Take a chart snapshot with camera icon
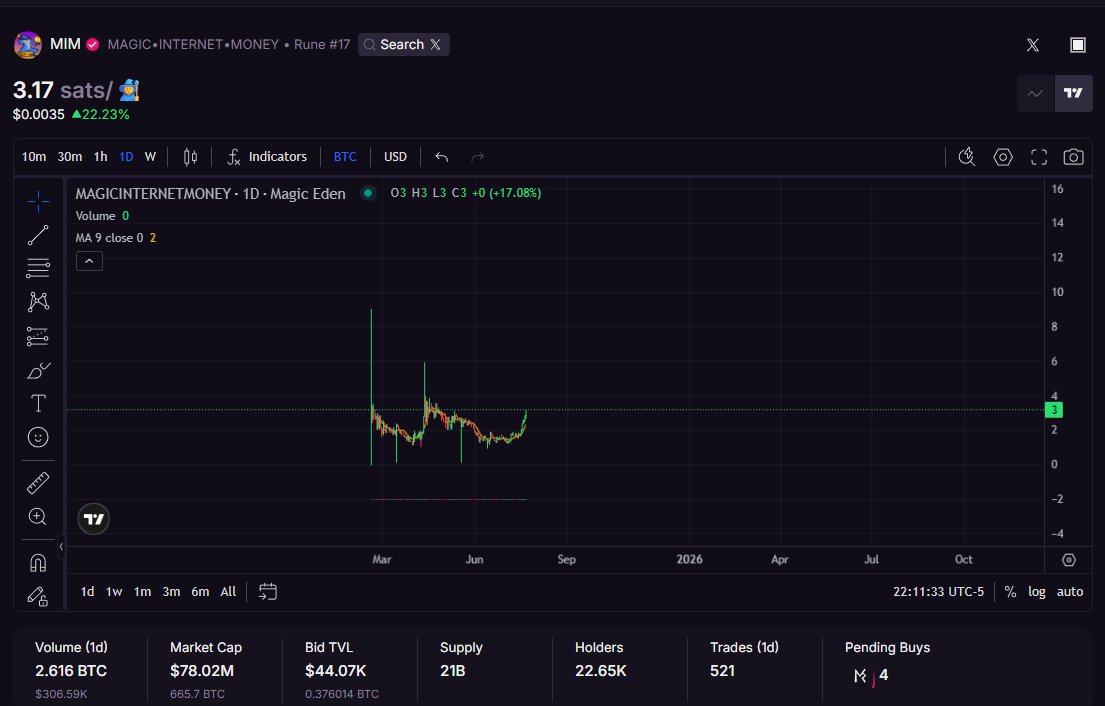The height and width of the screenshot is (706, 1105). tap(1073, 157)
